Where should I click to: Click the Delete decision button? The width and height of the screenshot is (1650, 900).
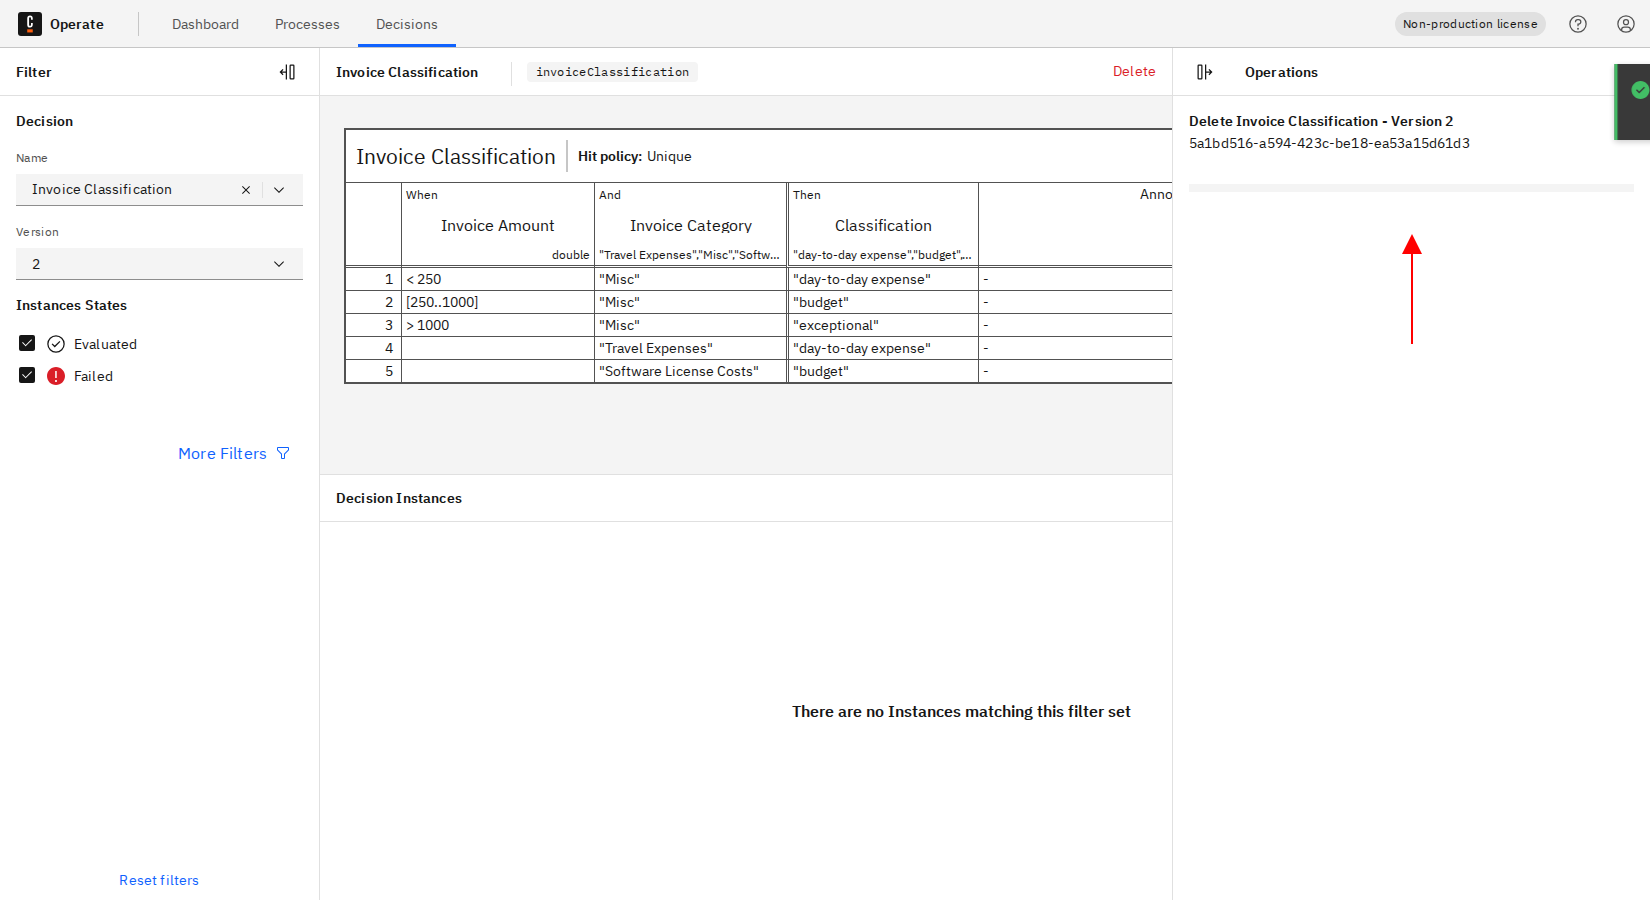pyautogui.click(x=1134, y=71)
